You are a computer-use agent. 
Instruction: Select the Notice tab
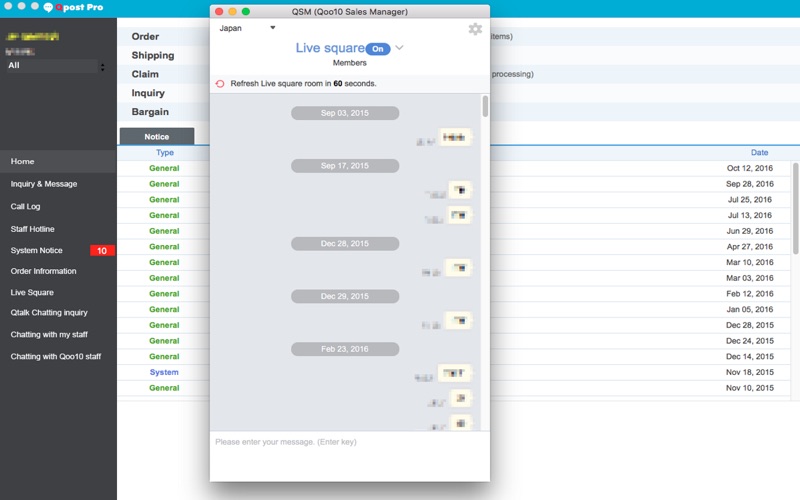pos(157,136)
